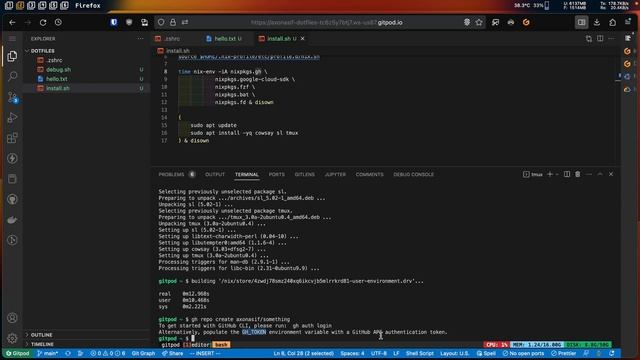Open the Explorer view in activity bar
The height and width of the screenshot is (360, 640).
coord(12,56)
